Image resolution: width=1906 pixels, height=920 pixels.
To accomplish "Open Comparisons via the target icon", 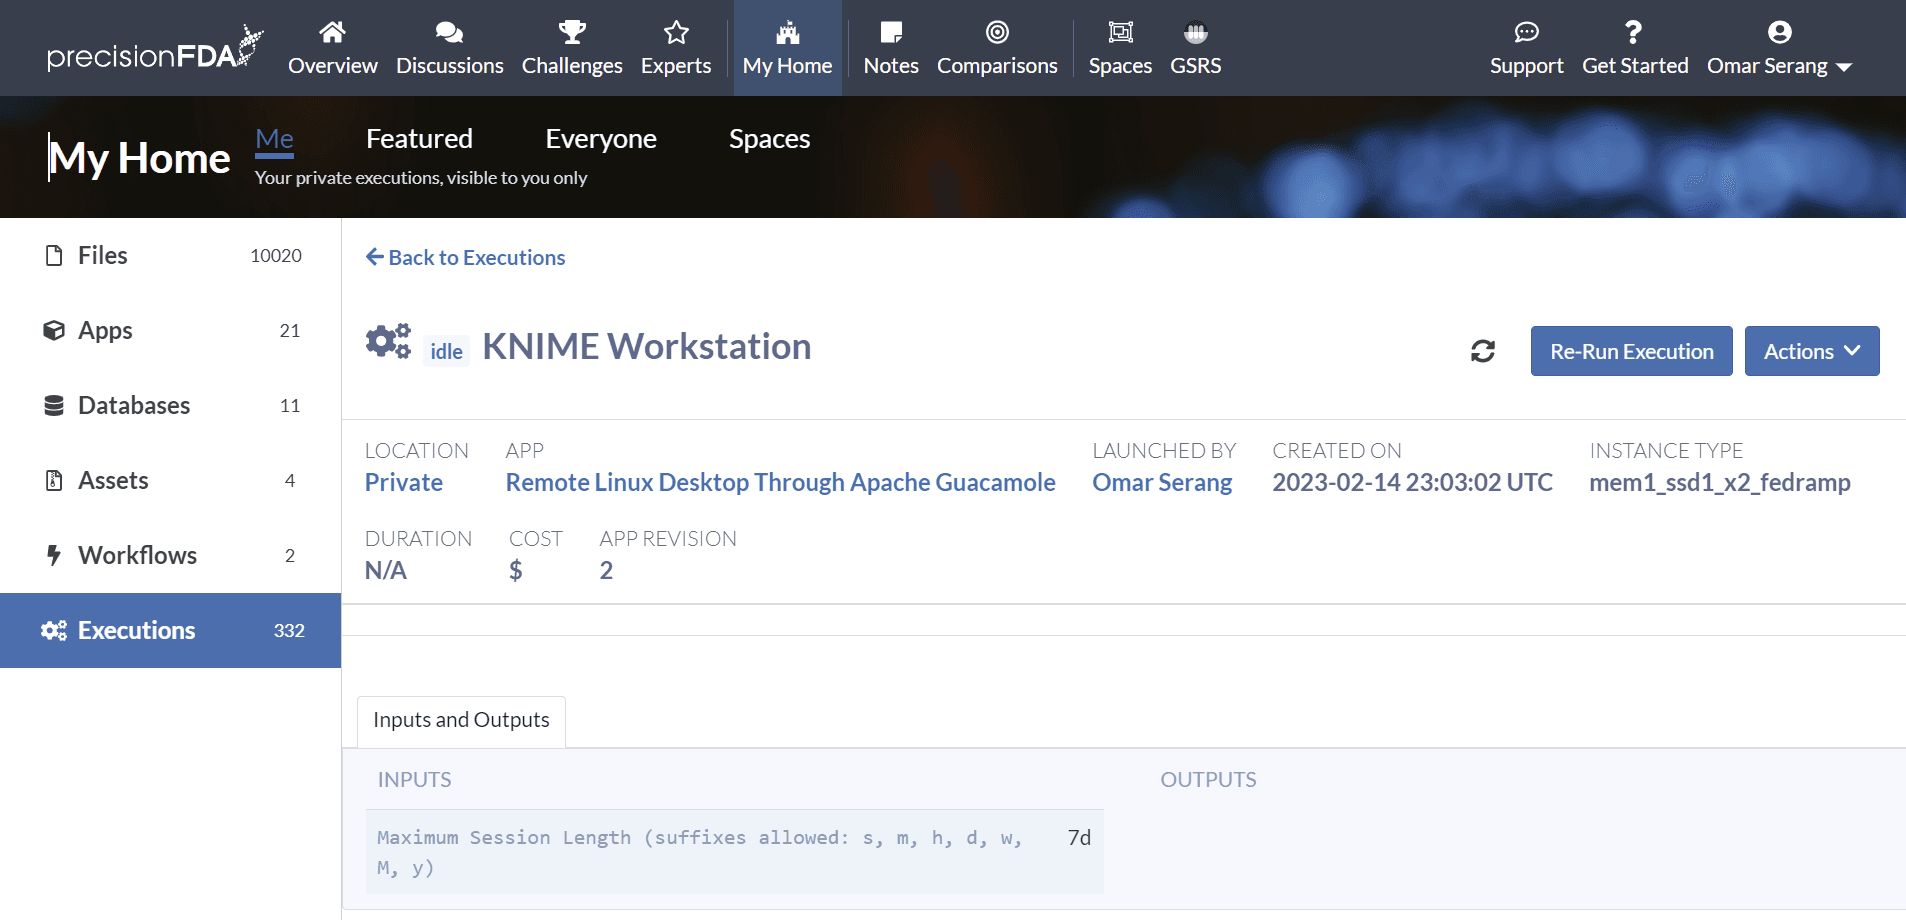I will pos(997,33).
